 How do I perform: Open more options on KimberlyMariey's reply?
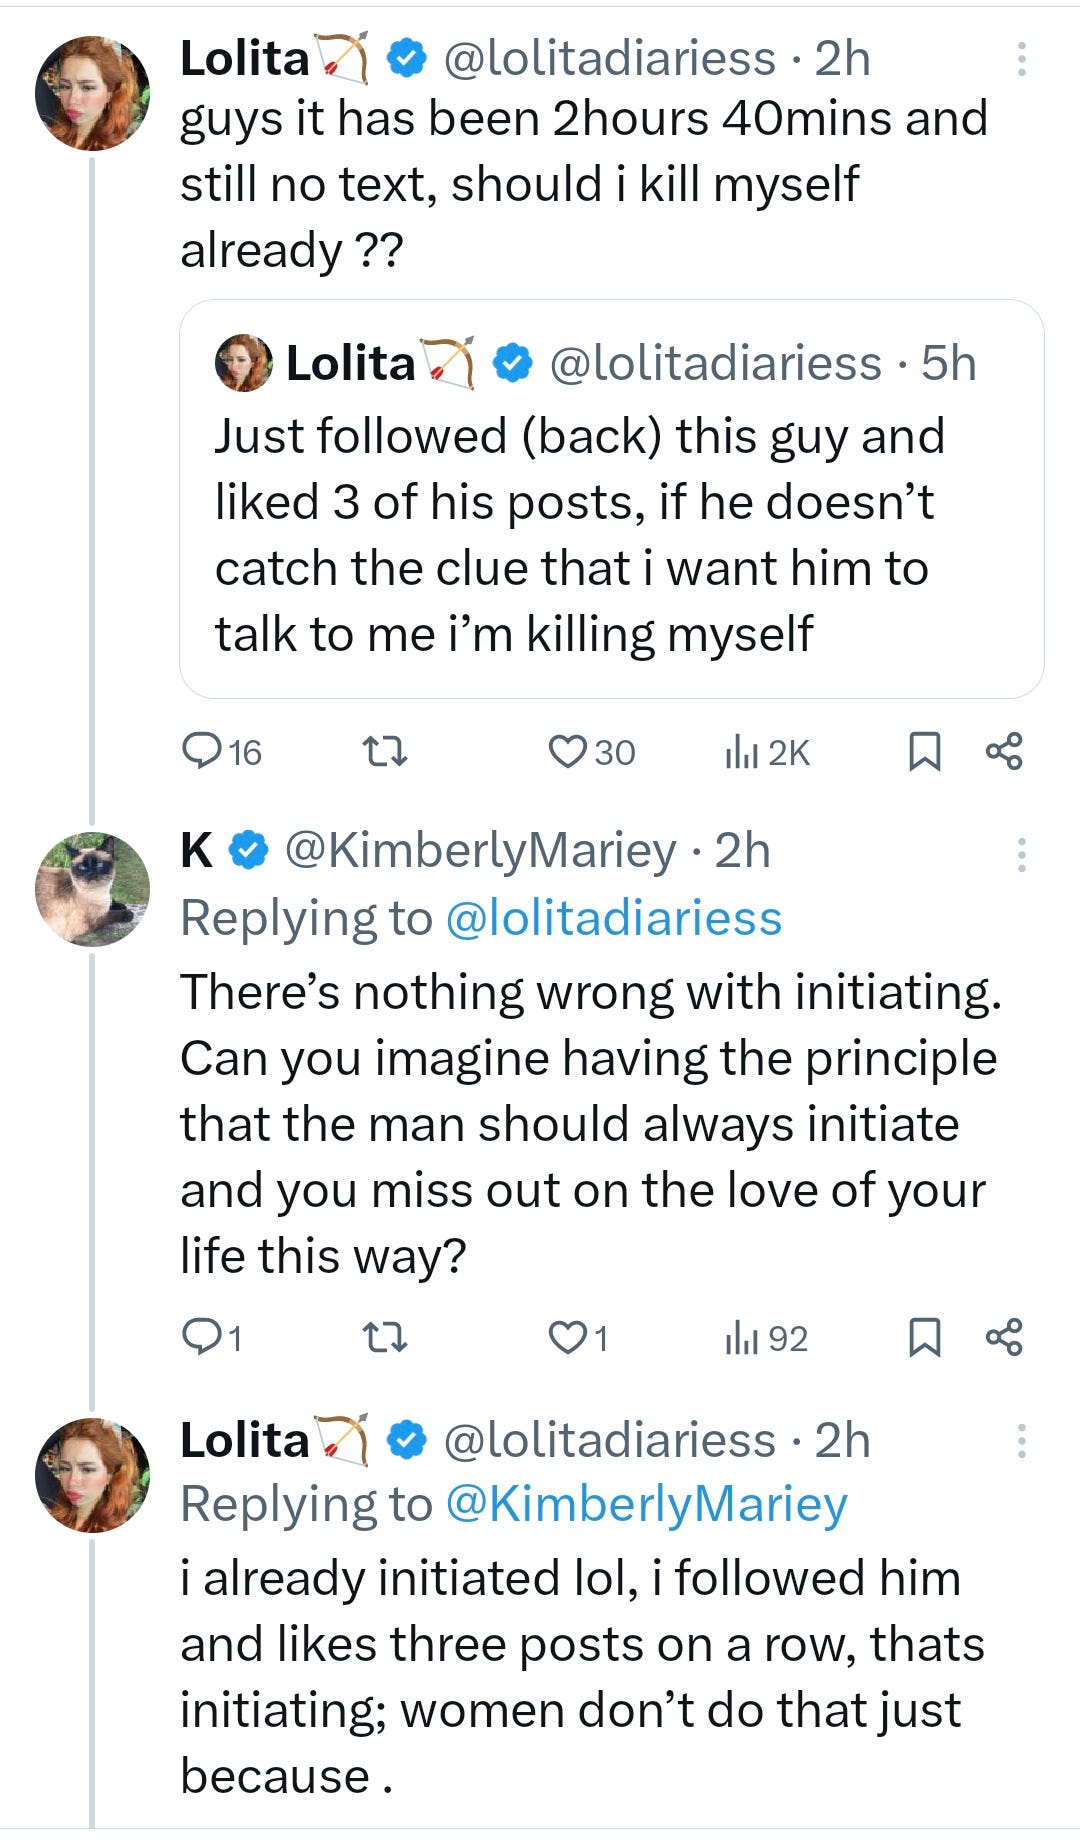pyautogui.click(x=1021, y=855)
